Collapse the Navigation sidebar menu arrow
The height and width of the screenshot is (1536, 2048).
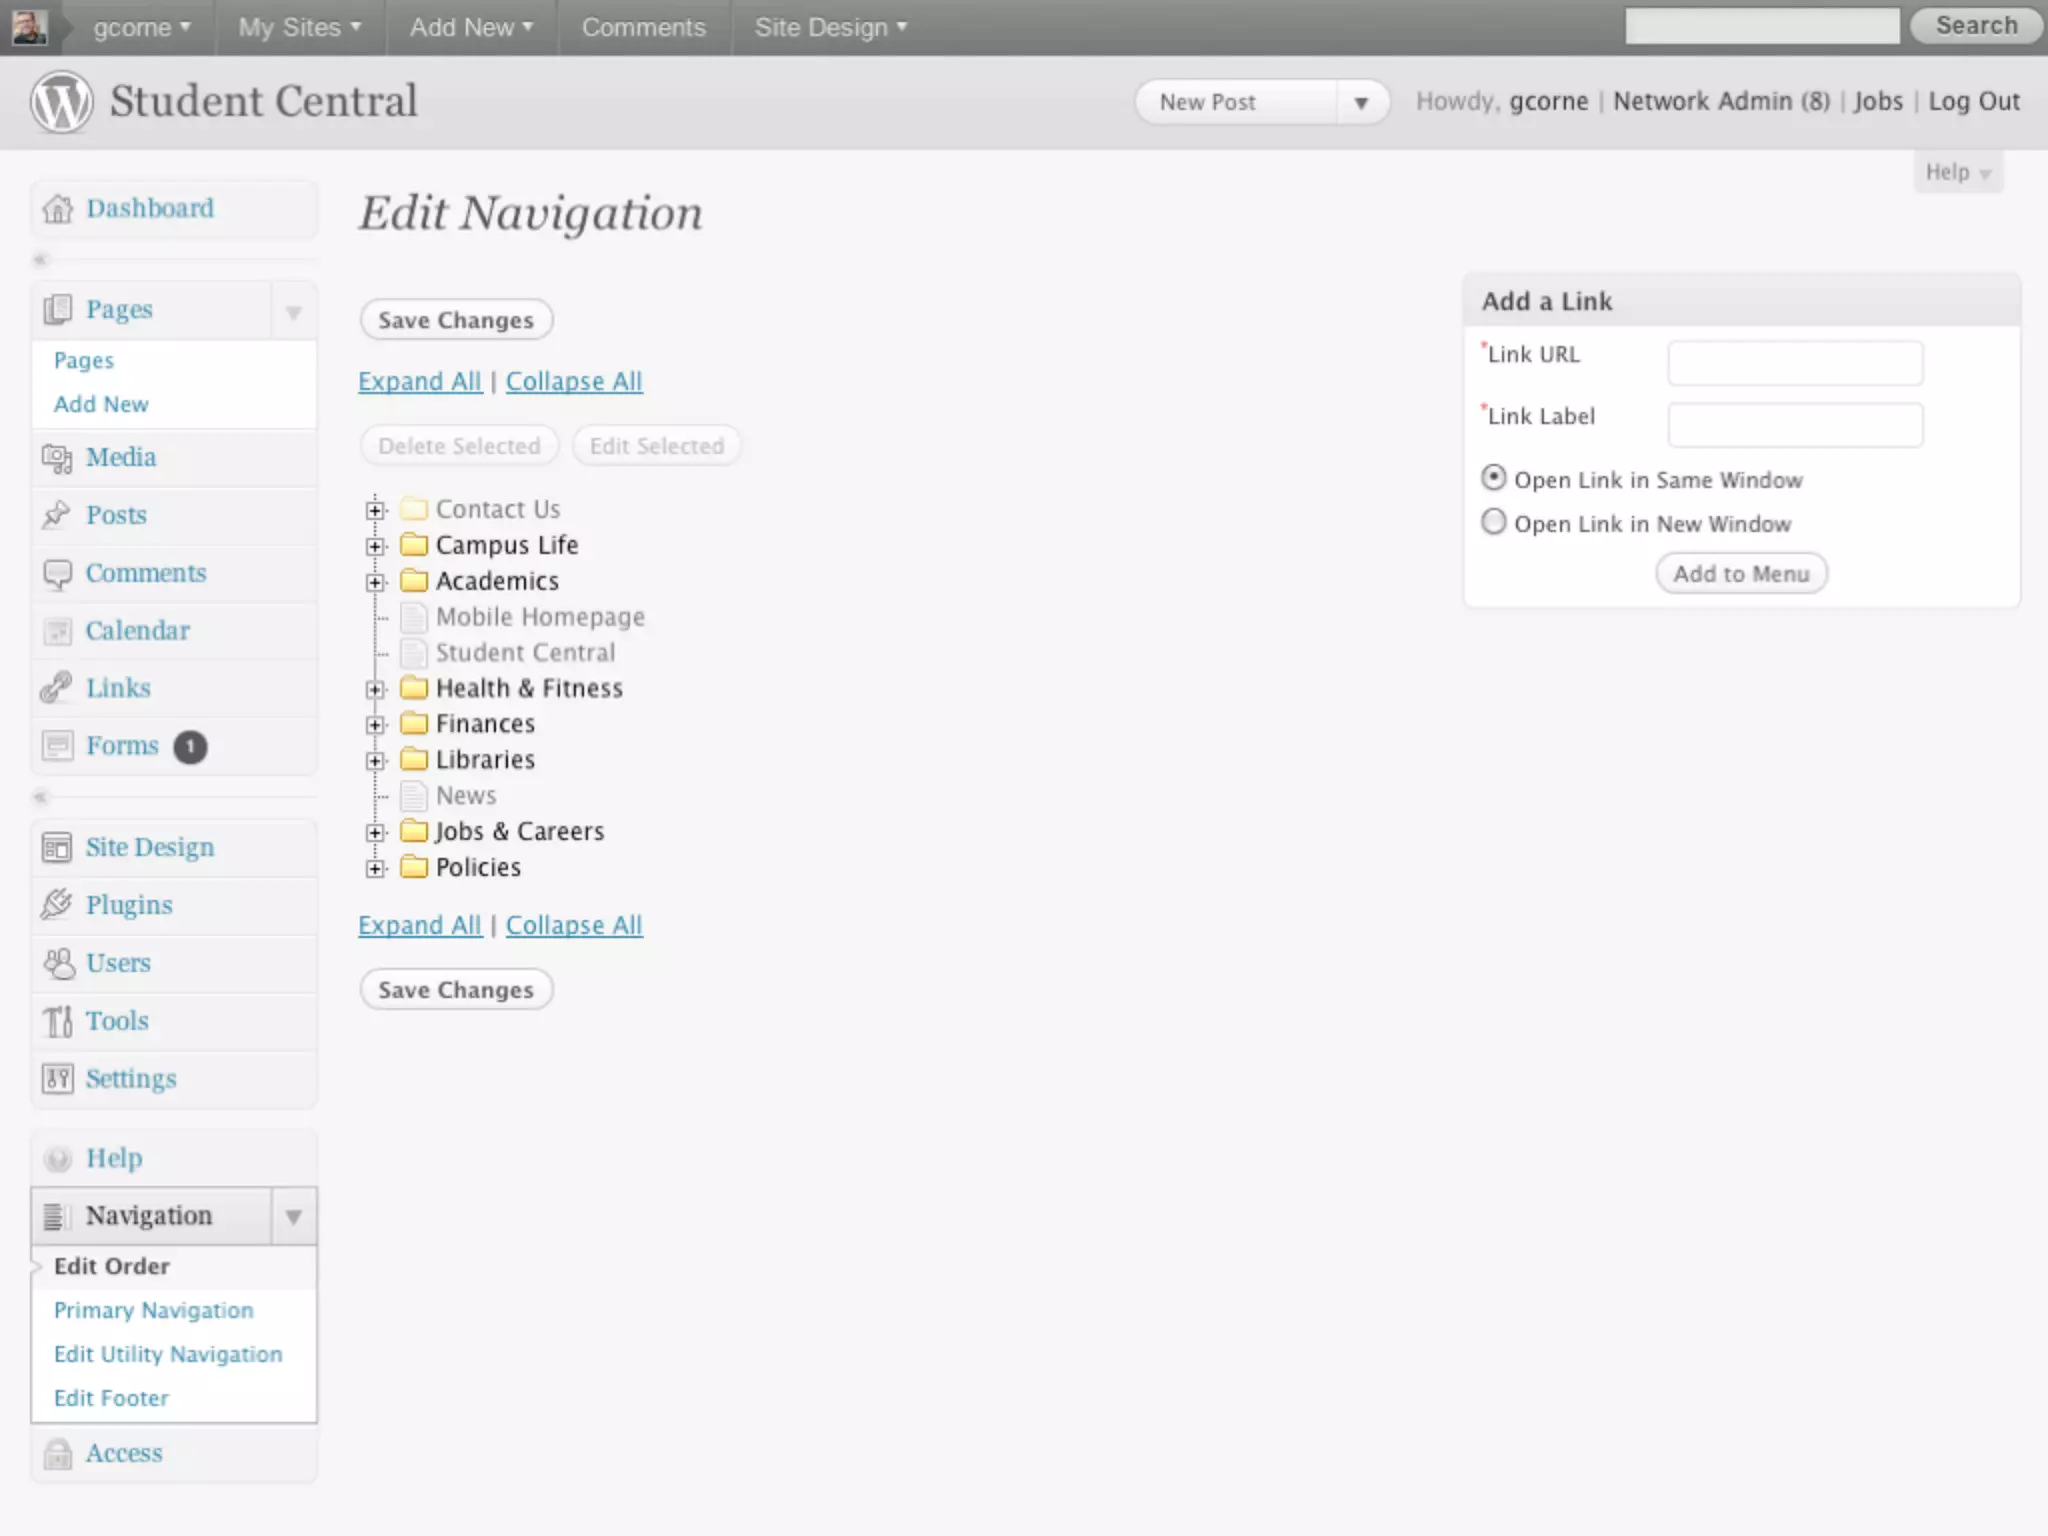click(x=293, y=1216)
